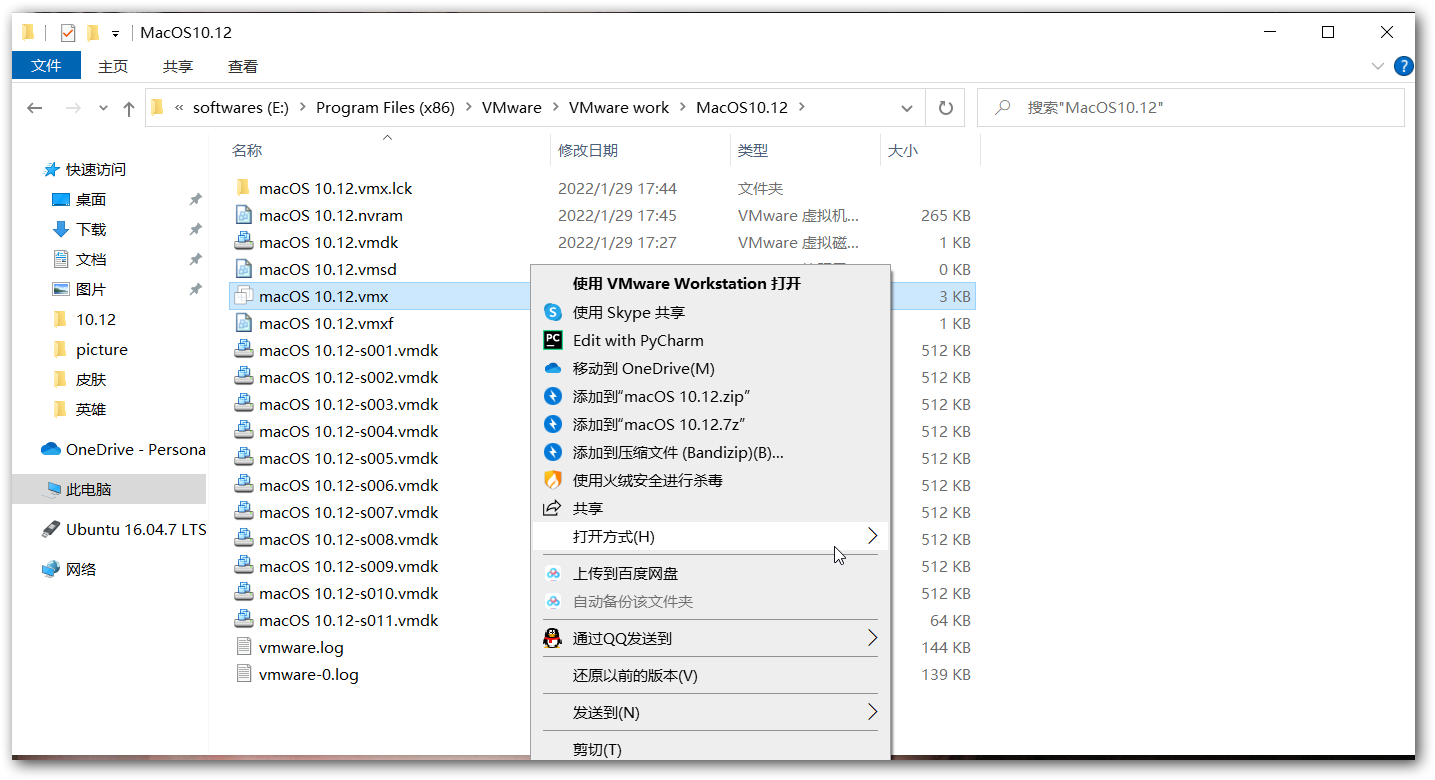Go to Program Files (x86) breadcrumb
The image size is (1435, 780).
pos(385,107)
